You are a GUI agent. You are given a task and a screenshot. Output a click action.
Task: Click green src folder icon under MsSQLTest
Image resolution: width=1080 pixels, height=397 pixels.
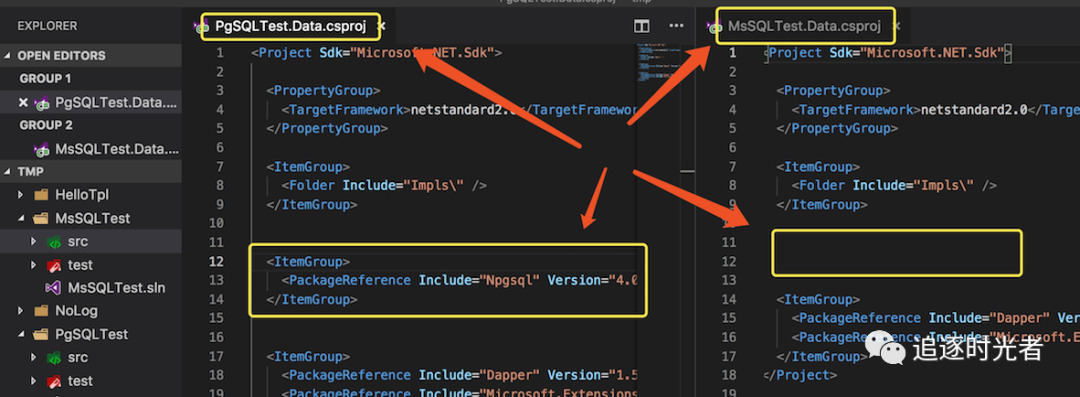[54, 242]
